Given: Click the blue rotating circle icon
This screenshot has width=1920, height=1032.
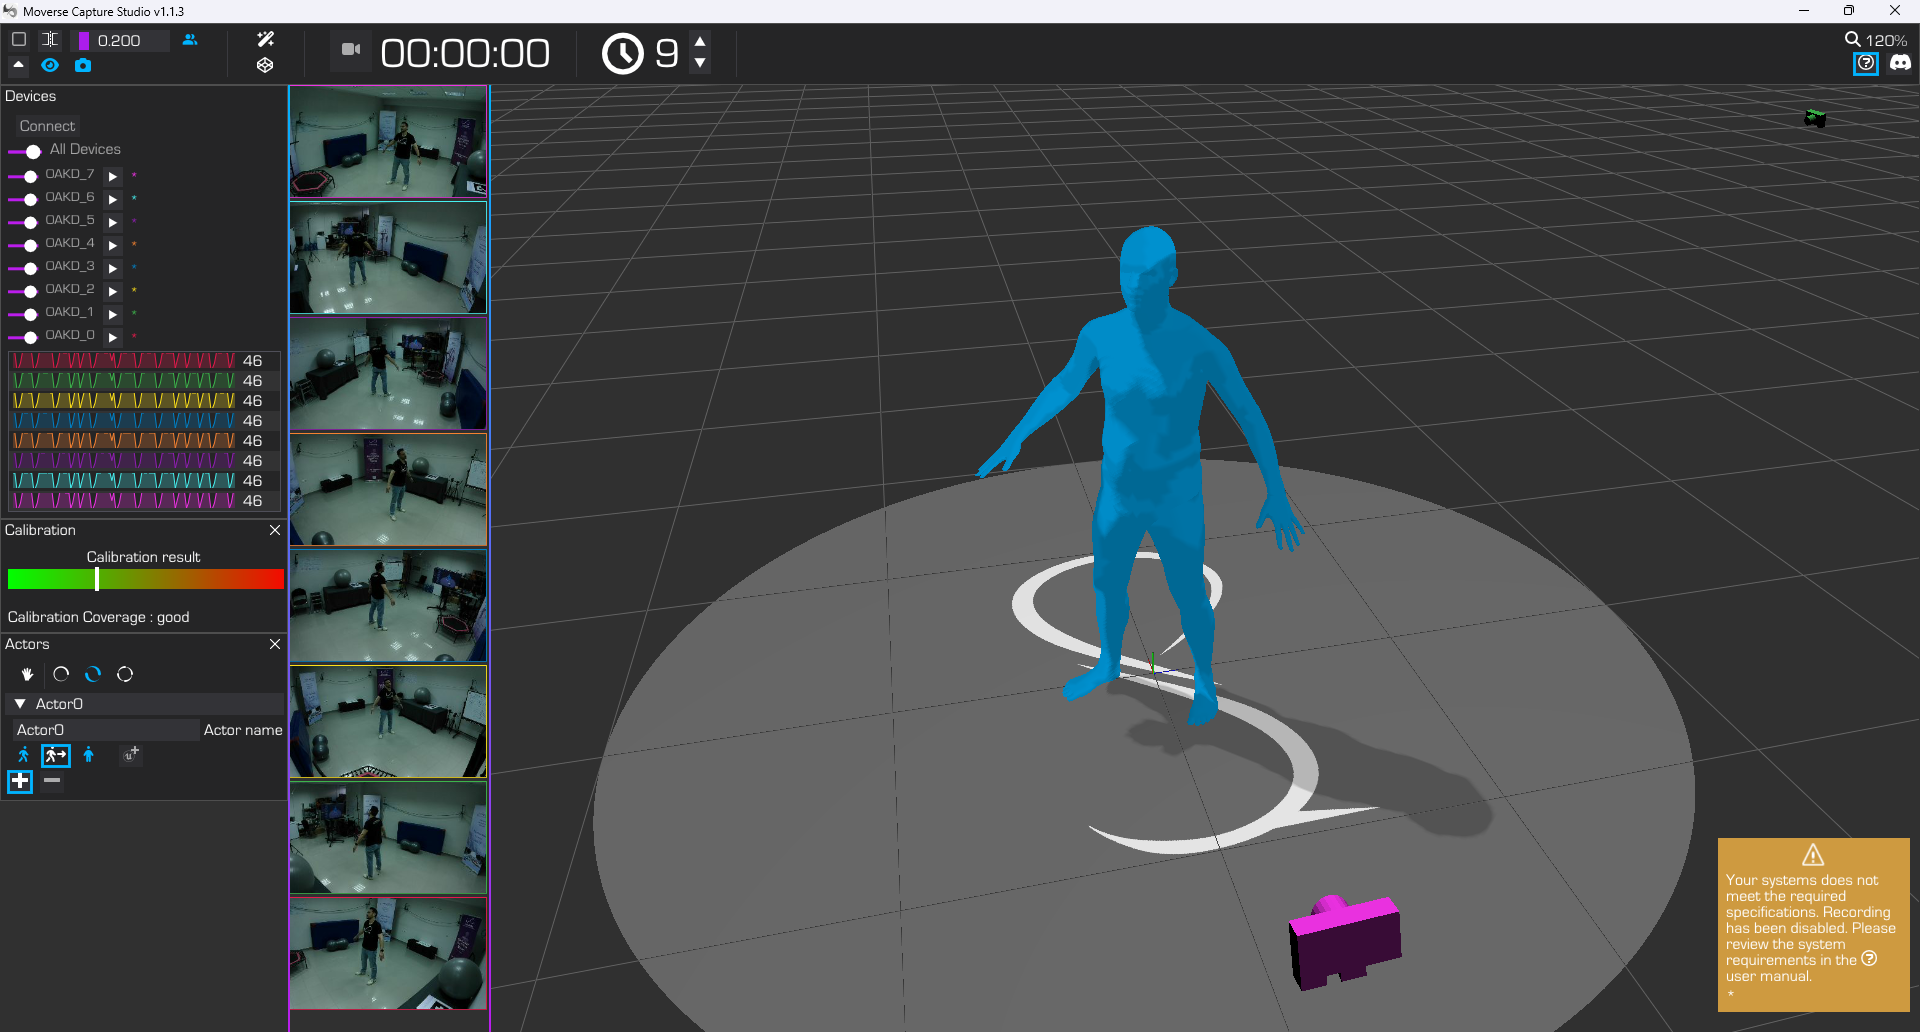Looking at the screenshot, I should 93,674.
